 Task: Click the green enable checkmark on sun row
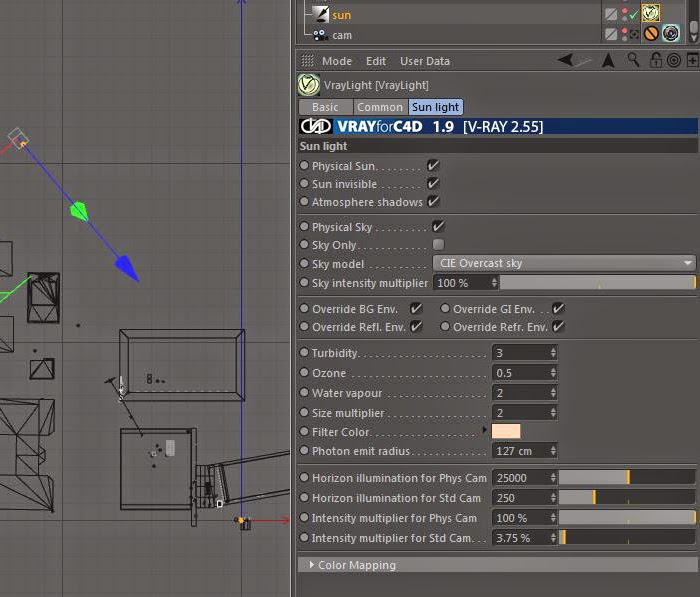(634, 16)
